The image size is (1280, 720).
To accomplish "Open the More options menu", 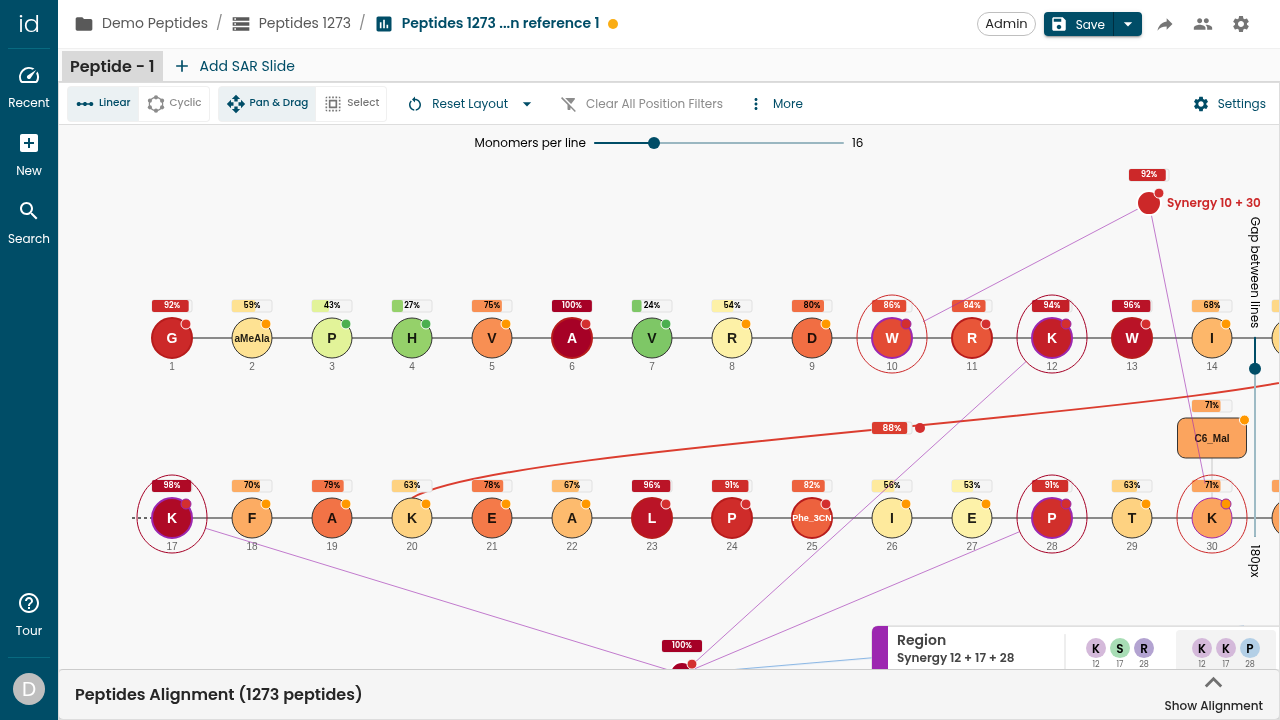I will (x=776, y=104).
